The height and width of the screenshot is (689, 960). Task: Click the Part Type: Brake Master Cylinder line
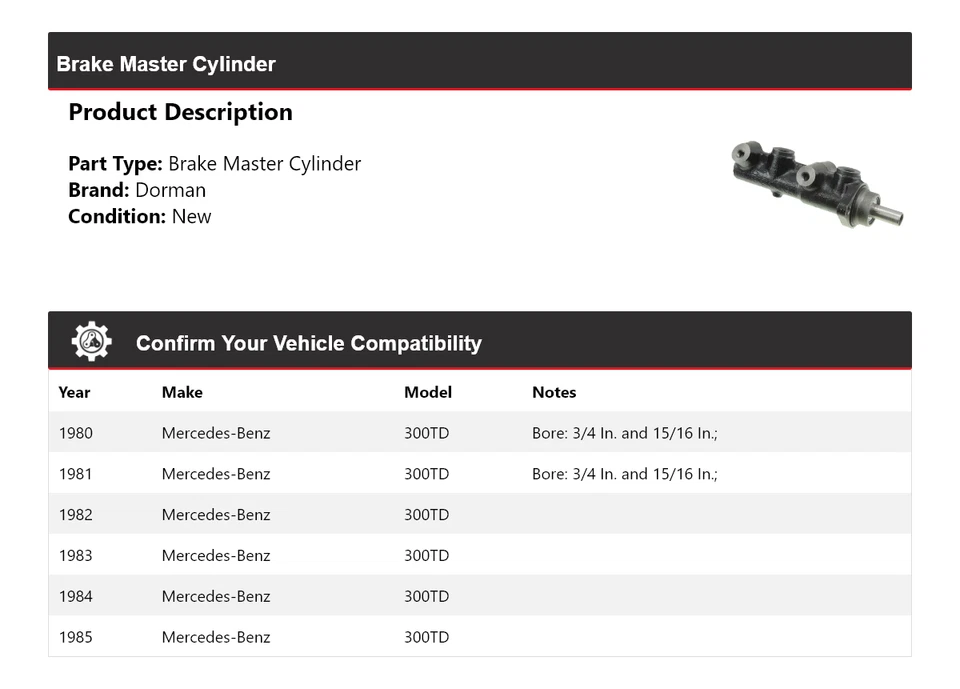(x=214, y=164)
